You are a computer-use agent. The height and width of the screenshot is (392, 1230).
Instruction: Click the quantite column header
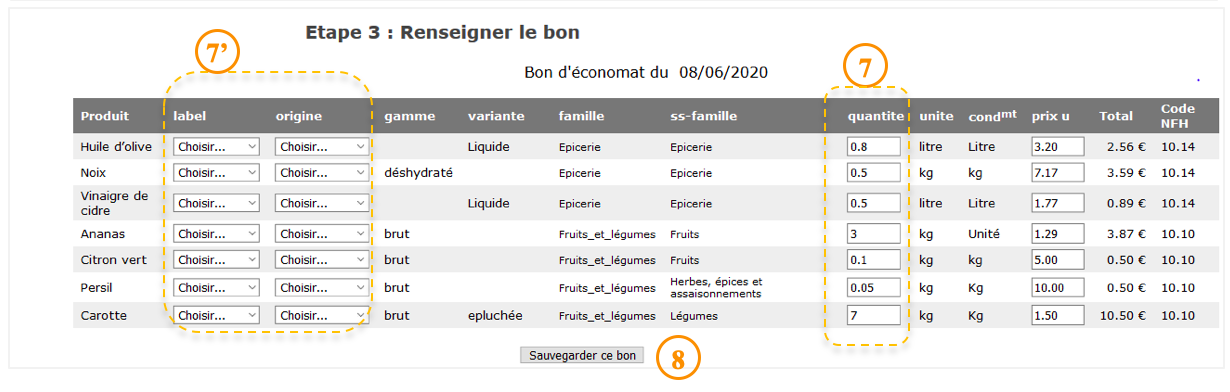(x=876, y=116)
